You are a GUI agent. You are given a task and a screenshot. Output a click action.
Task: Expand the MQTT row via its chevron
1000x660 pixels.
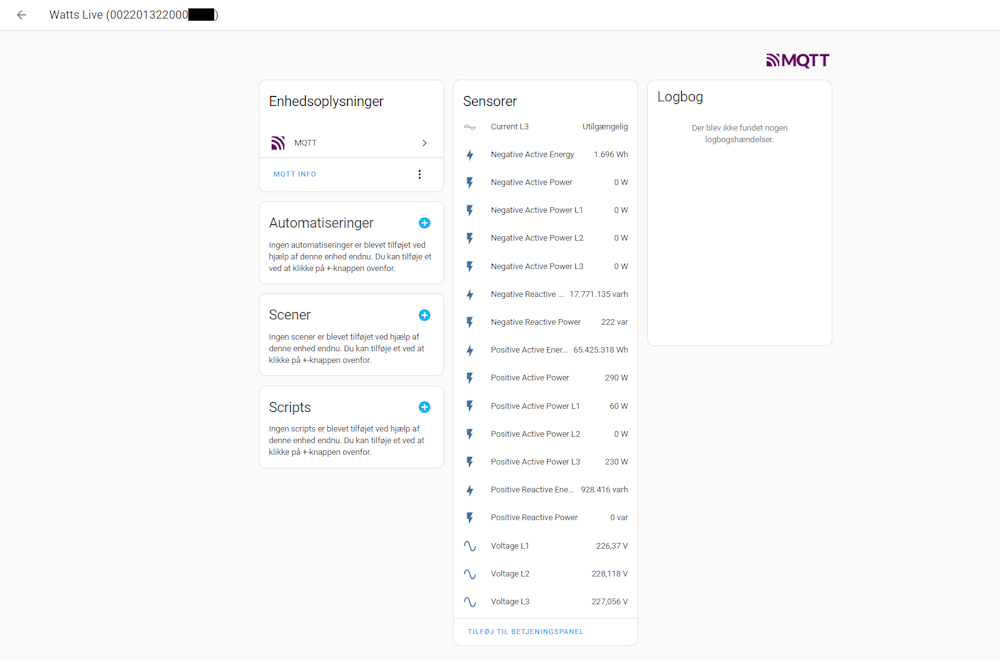[x=424, y=142]
